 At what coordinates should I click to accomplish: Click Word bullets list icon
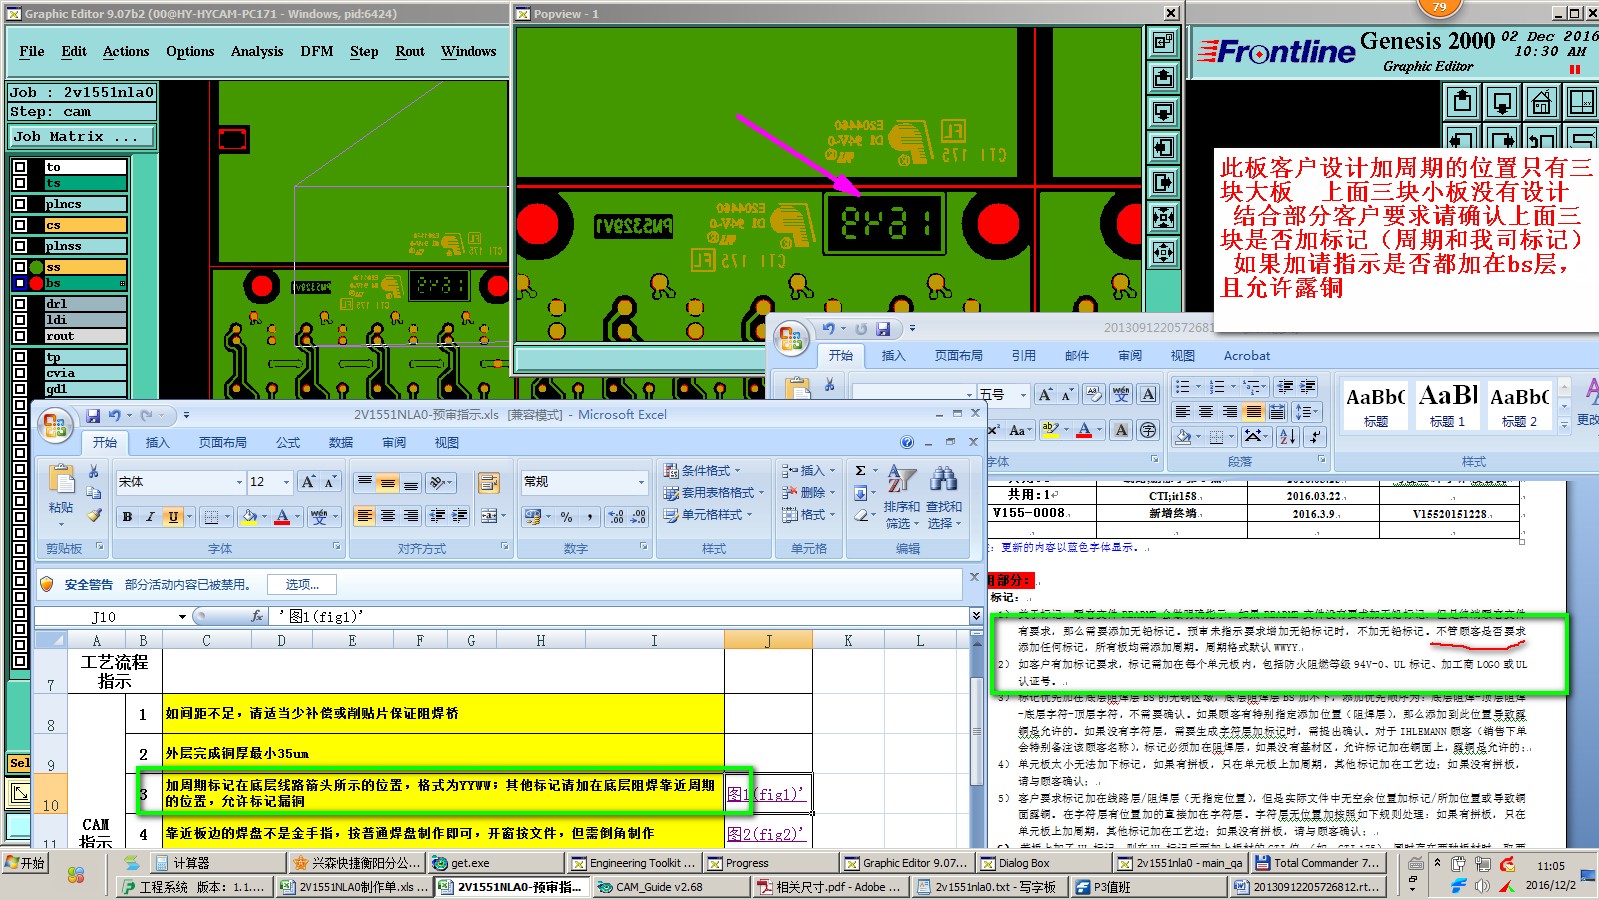point(1183,387)
